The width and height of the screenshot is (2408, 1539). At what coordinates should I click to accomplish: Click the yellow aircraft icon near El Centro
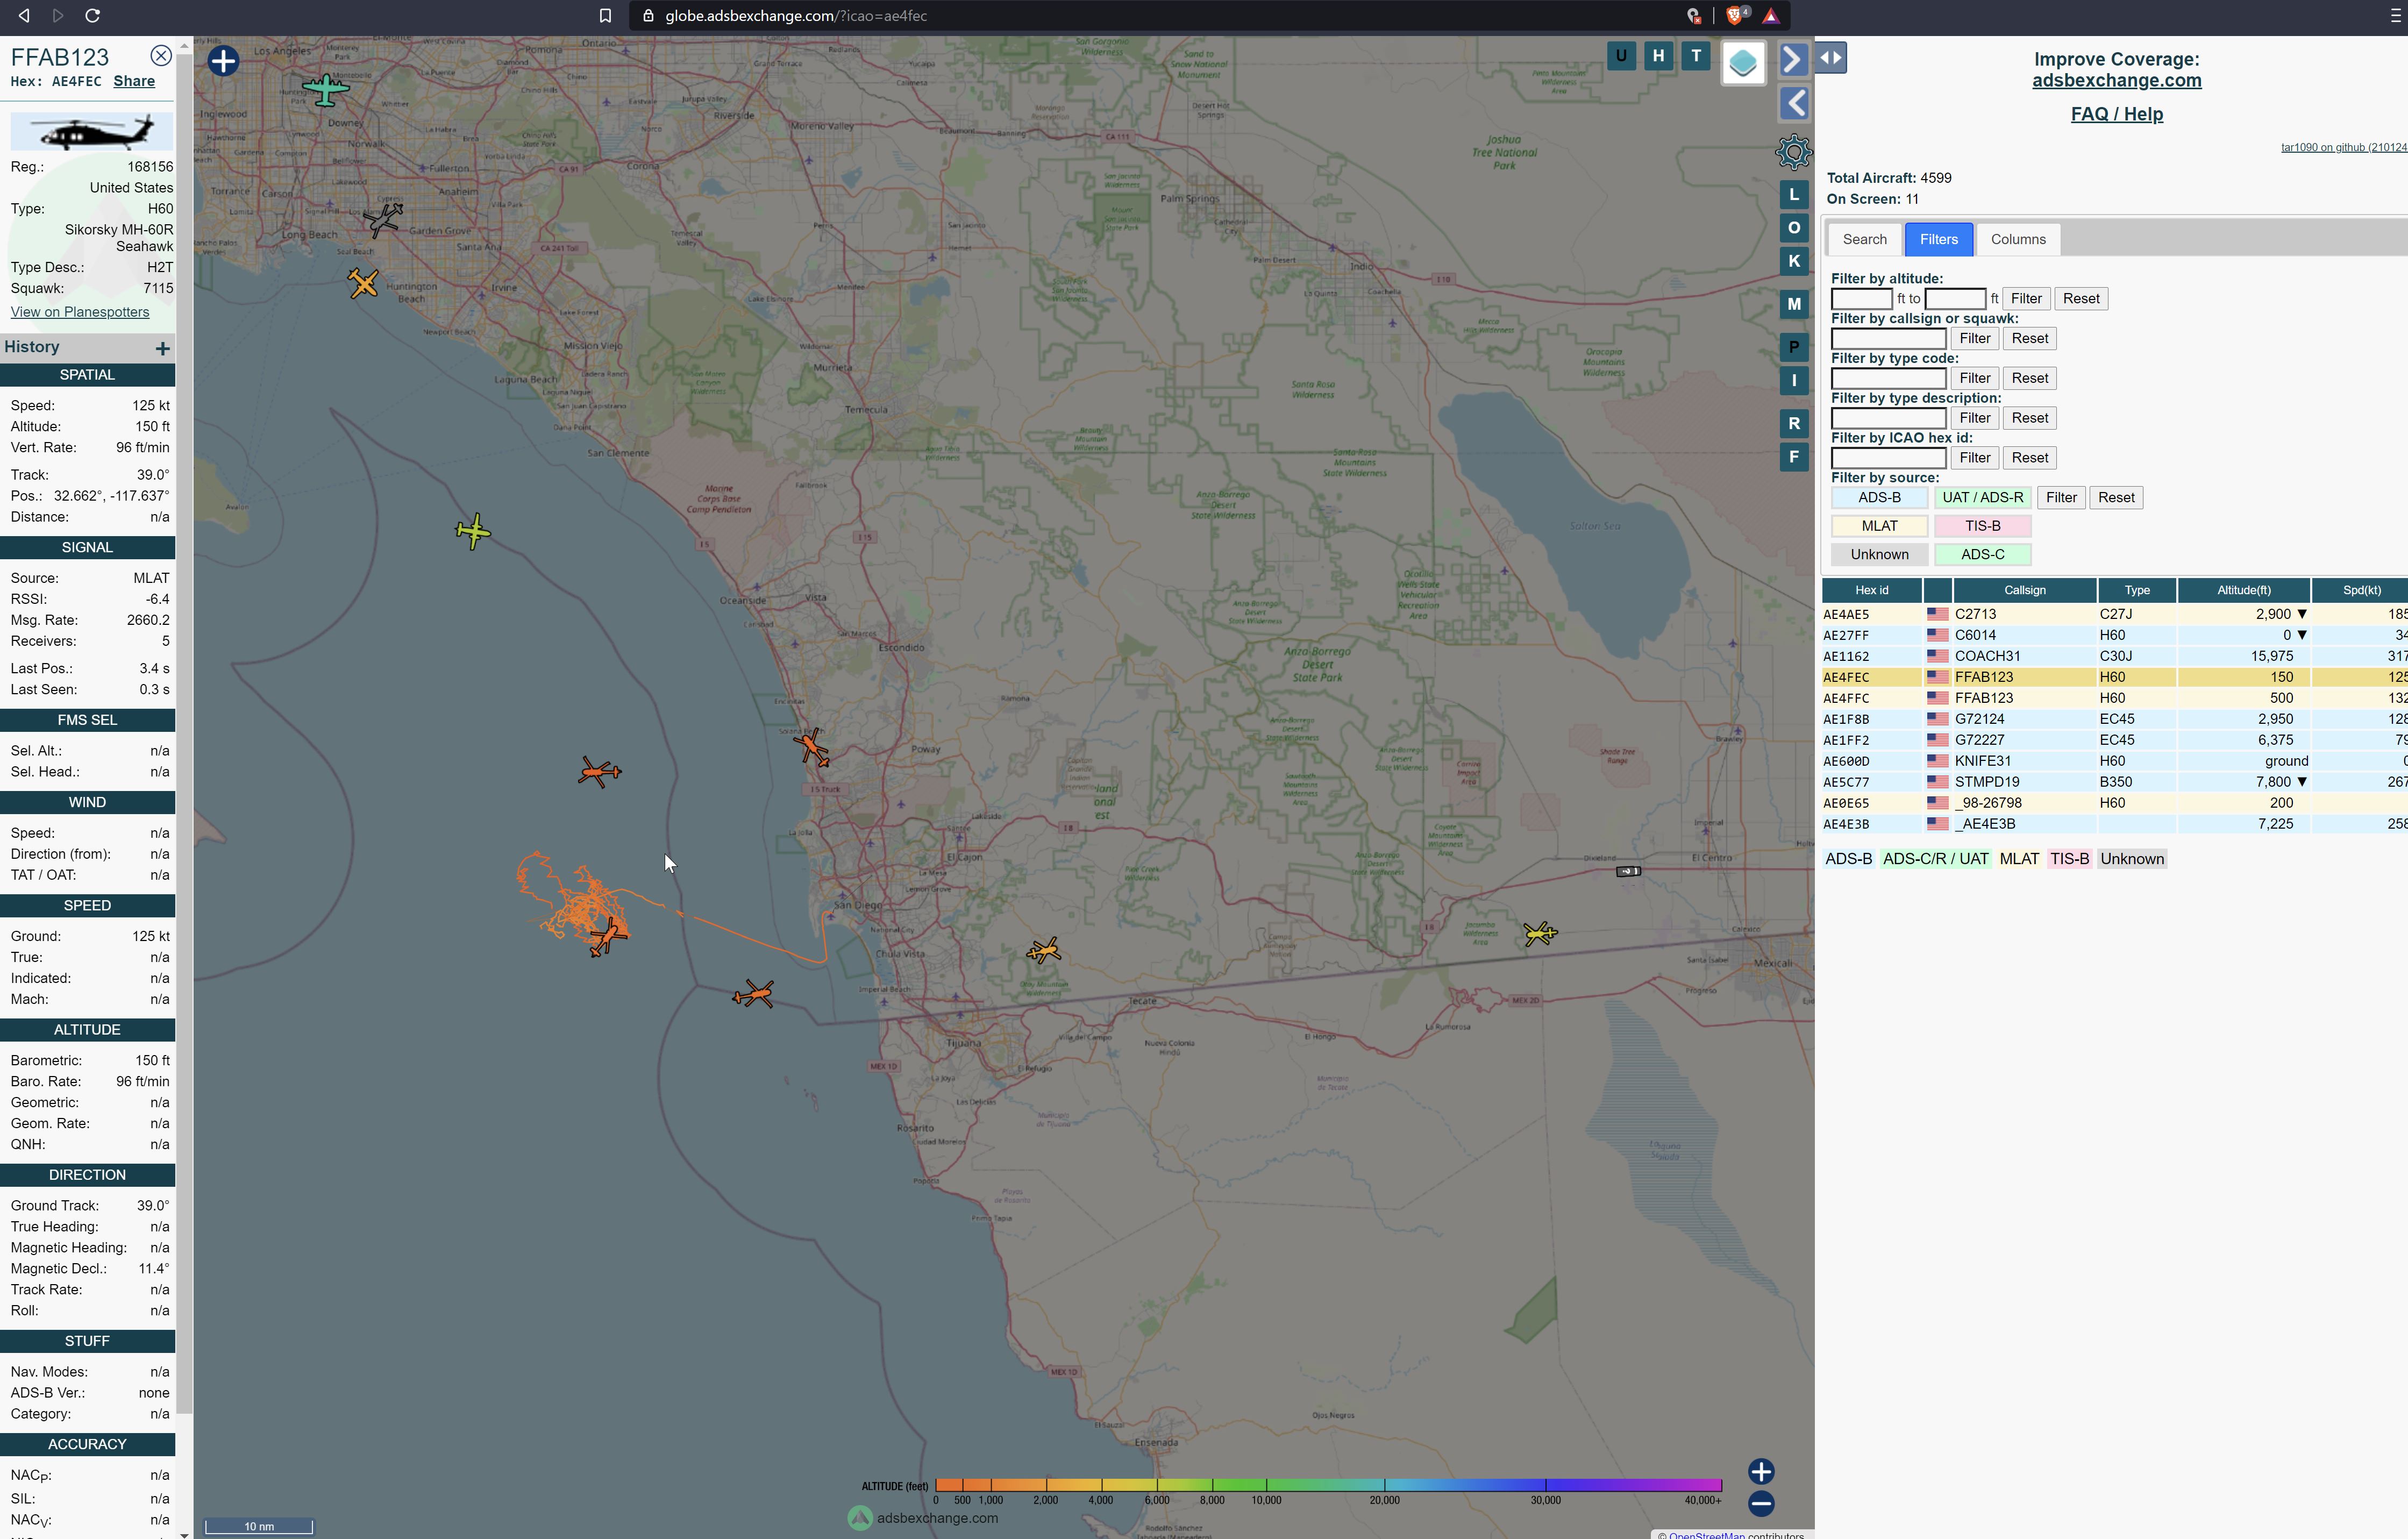(1540, 933)
